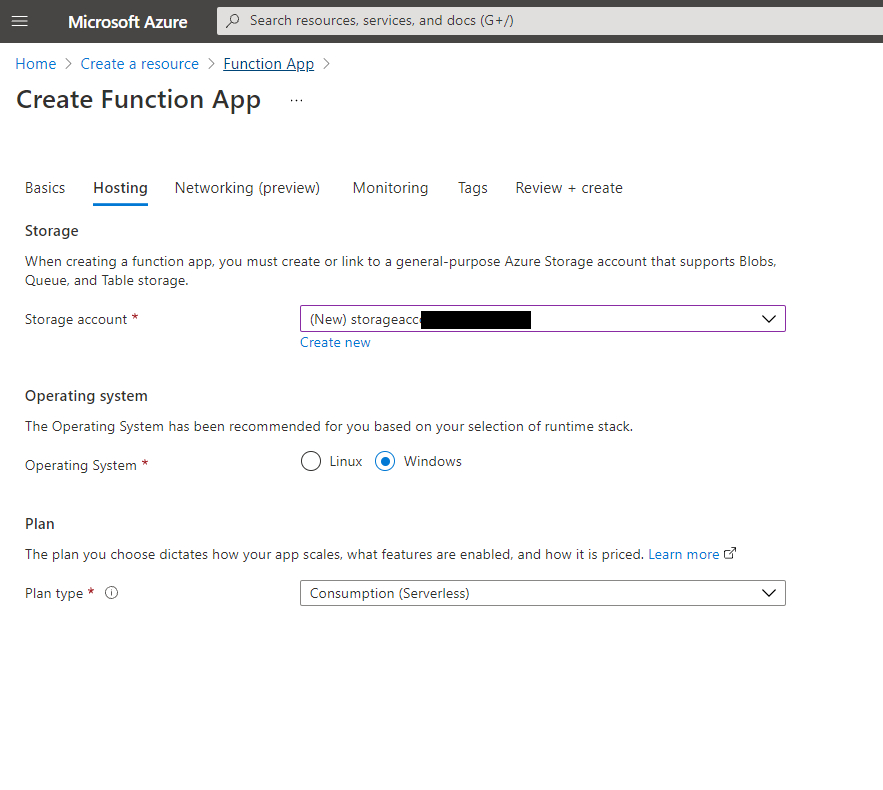The height and width of the screenshot is (790, 883).
Task: Open the Networking (preview) tab
Action: pyautogui.click(x=247, y=188)
